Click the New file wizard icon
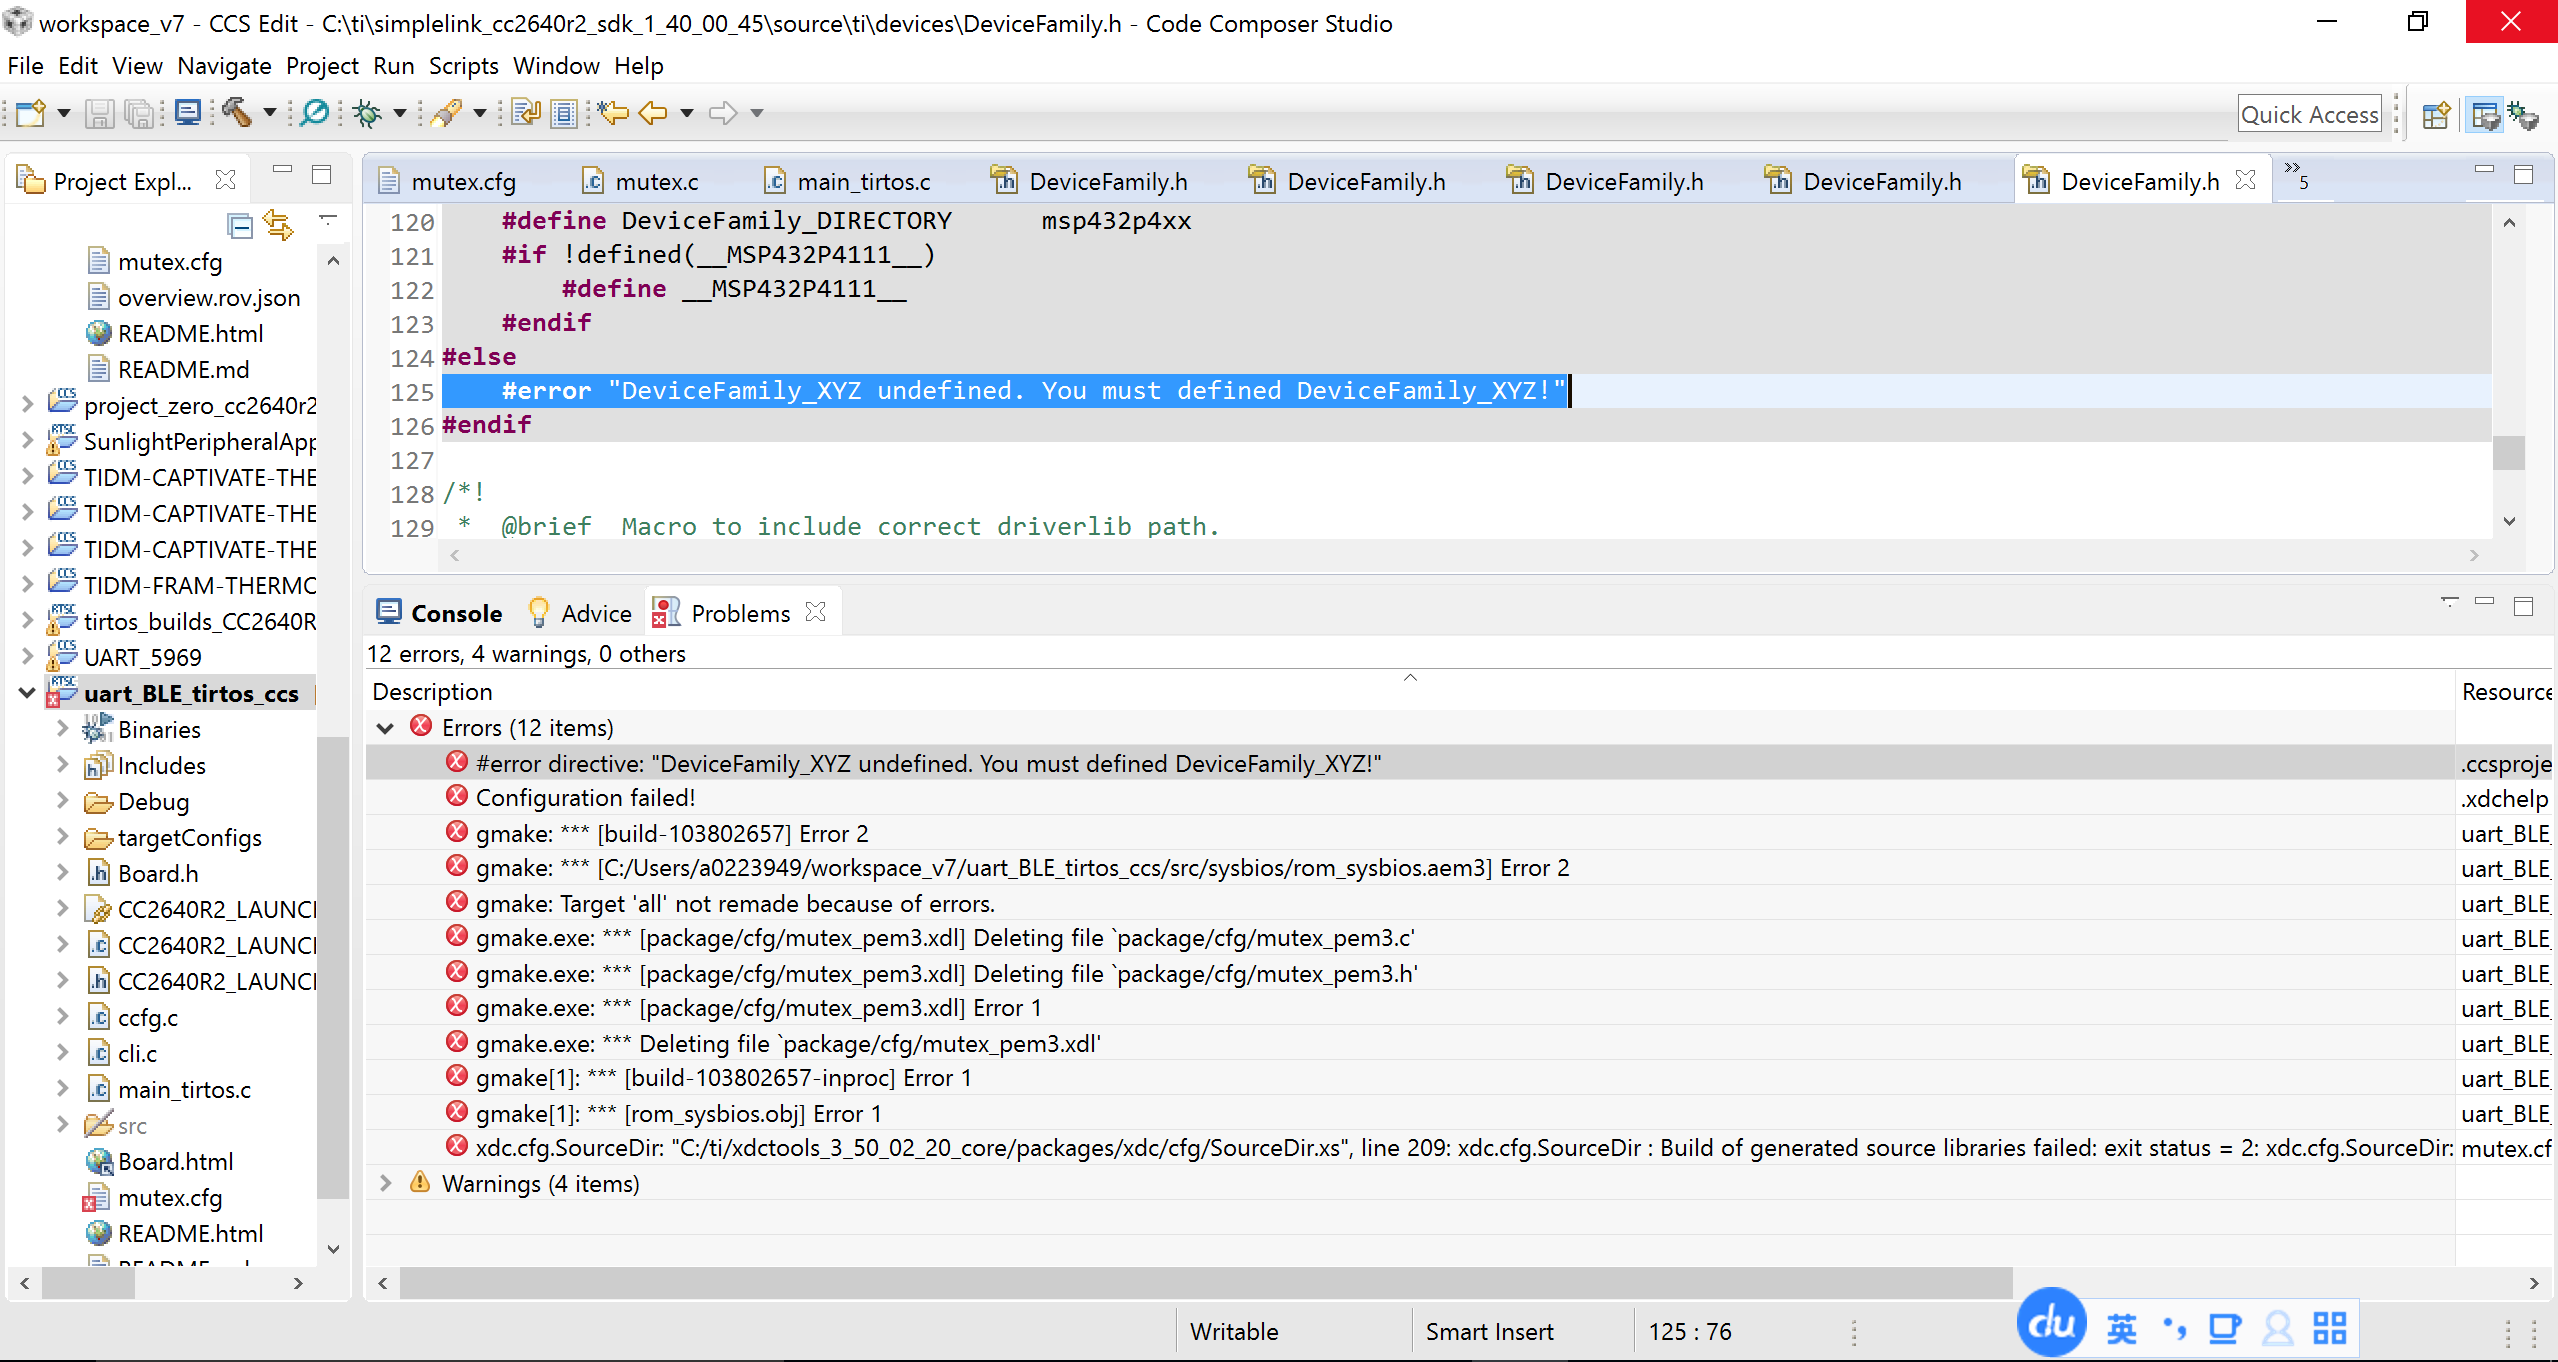This screenshot has width=2558, height=1362. pyautogui.click(x=30, y=113)
